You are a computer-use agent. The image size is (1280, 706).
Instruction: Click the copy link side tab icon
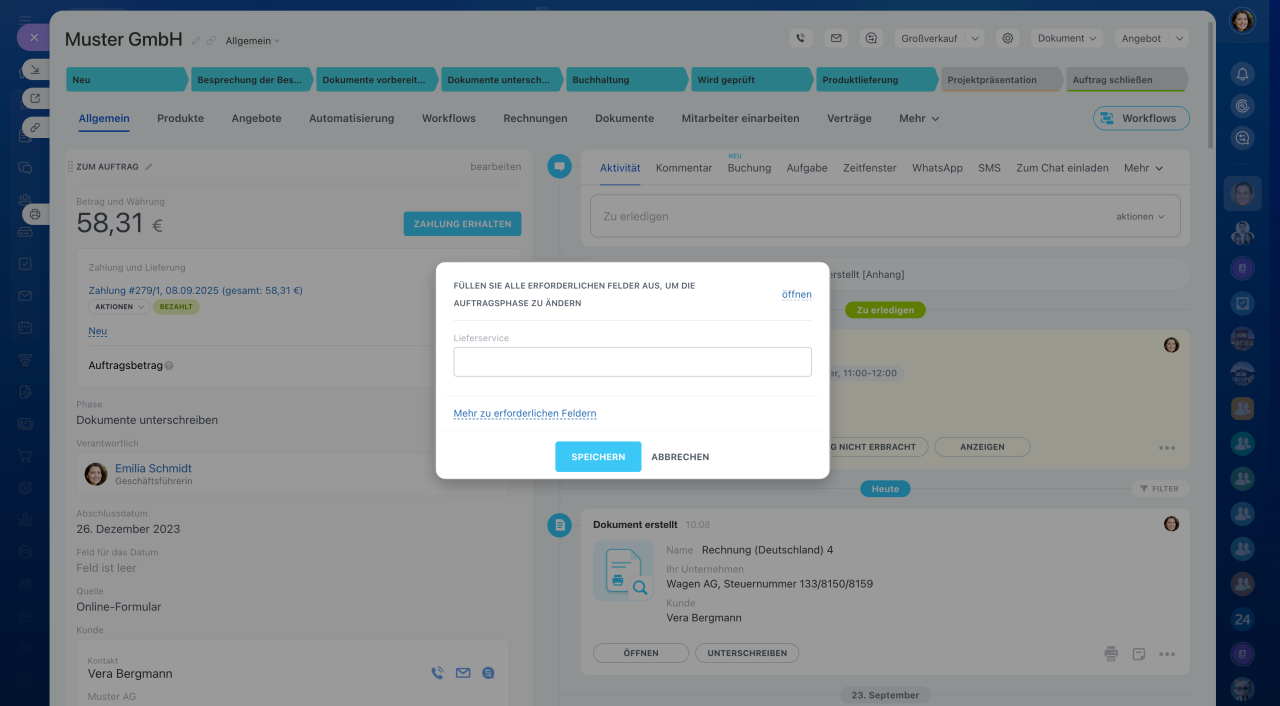[x=35, y=127]
